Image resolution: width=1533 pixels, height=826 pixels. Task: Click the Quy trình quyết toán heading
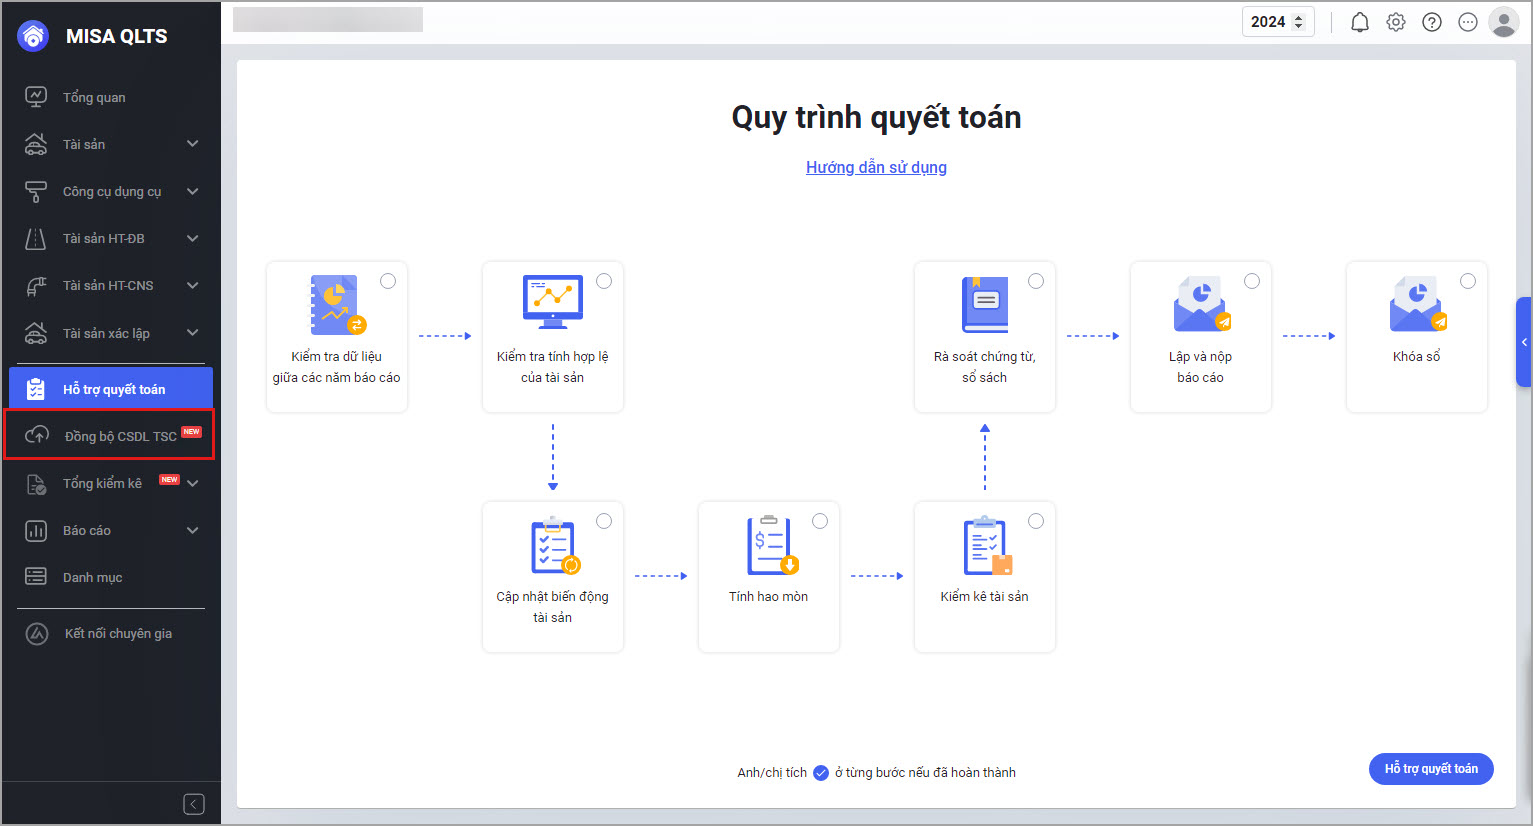[x=876, y=117]
